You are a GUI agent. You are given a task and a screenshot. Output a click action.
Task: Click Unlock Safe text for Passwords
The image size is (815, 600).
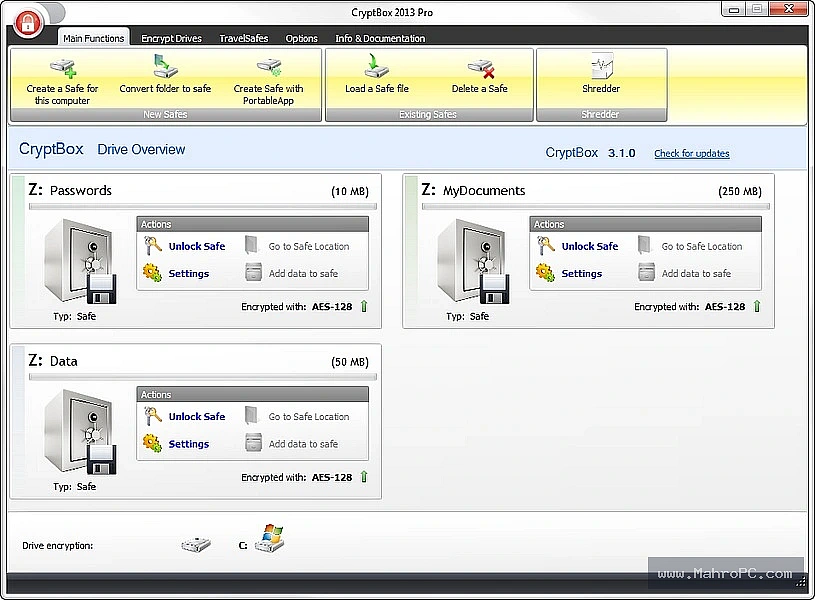tap(197, 246)
